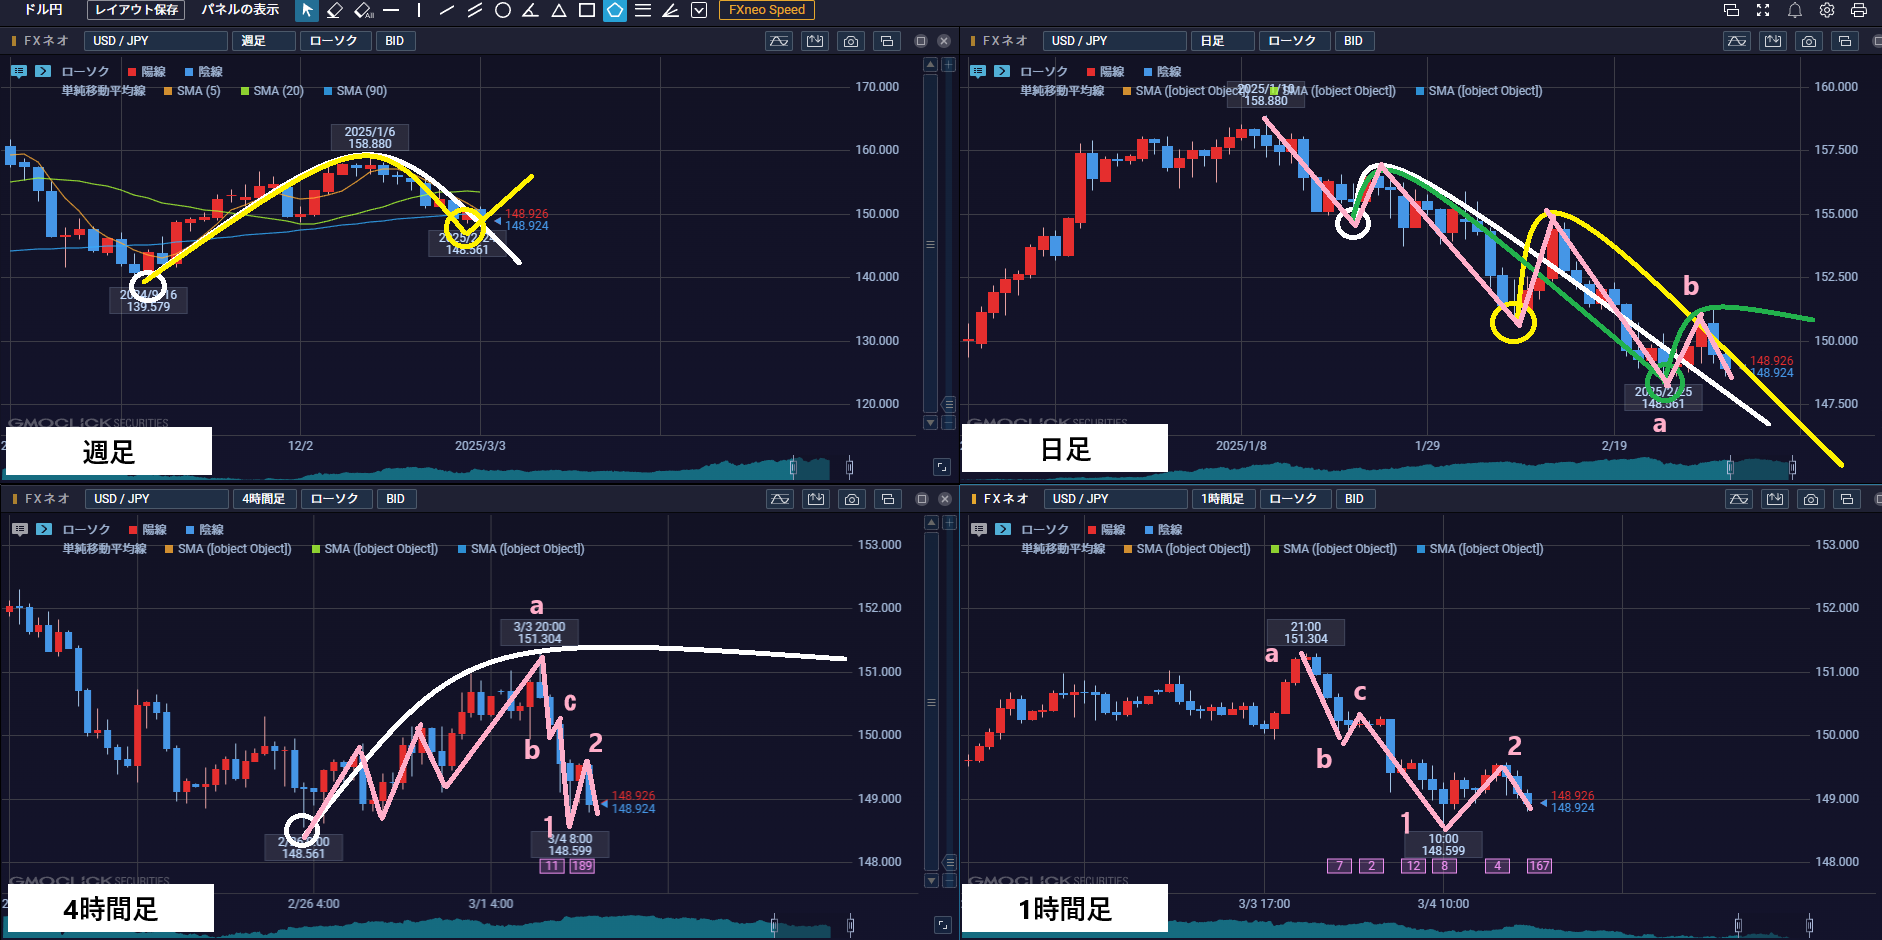This screenshot has height=940, width=1882.
Task: Toggle legend comment icon on weekly chart
Action: (19, 71)
